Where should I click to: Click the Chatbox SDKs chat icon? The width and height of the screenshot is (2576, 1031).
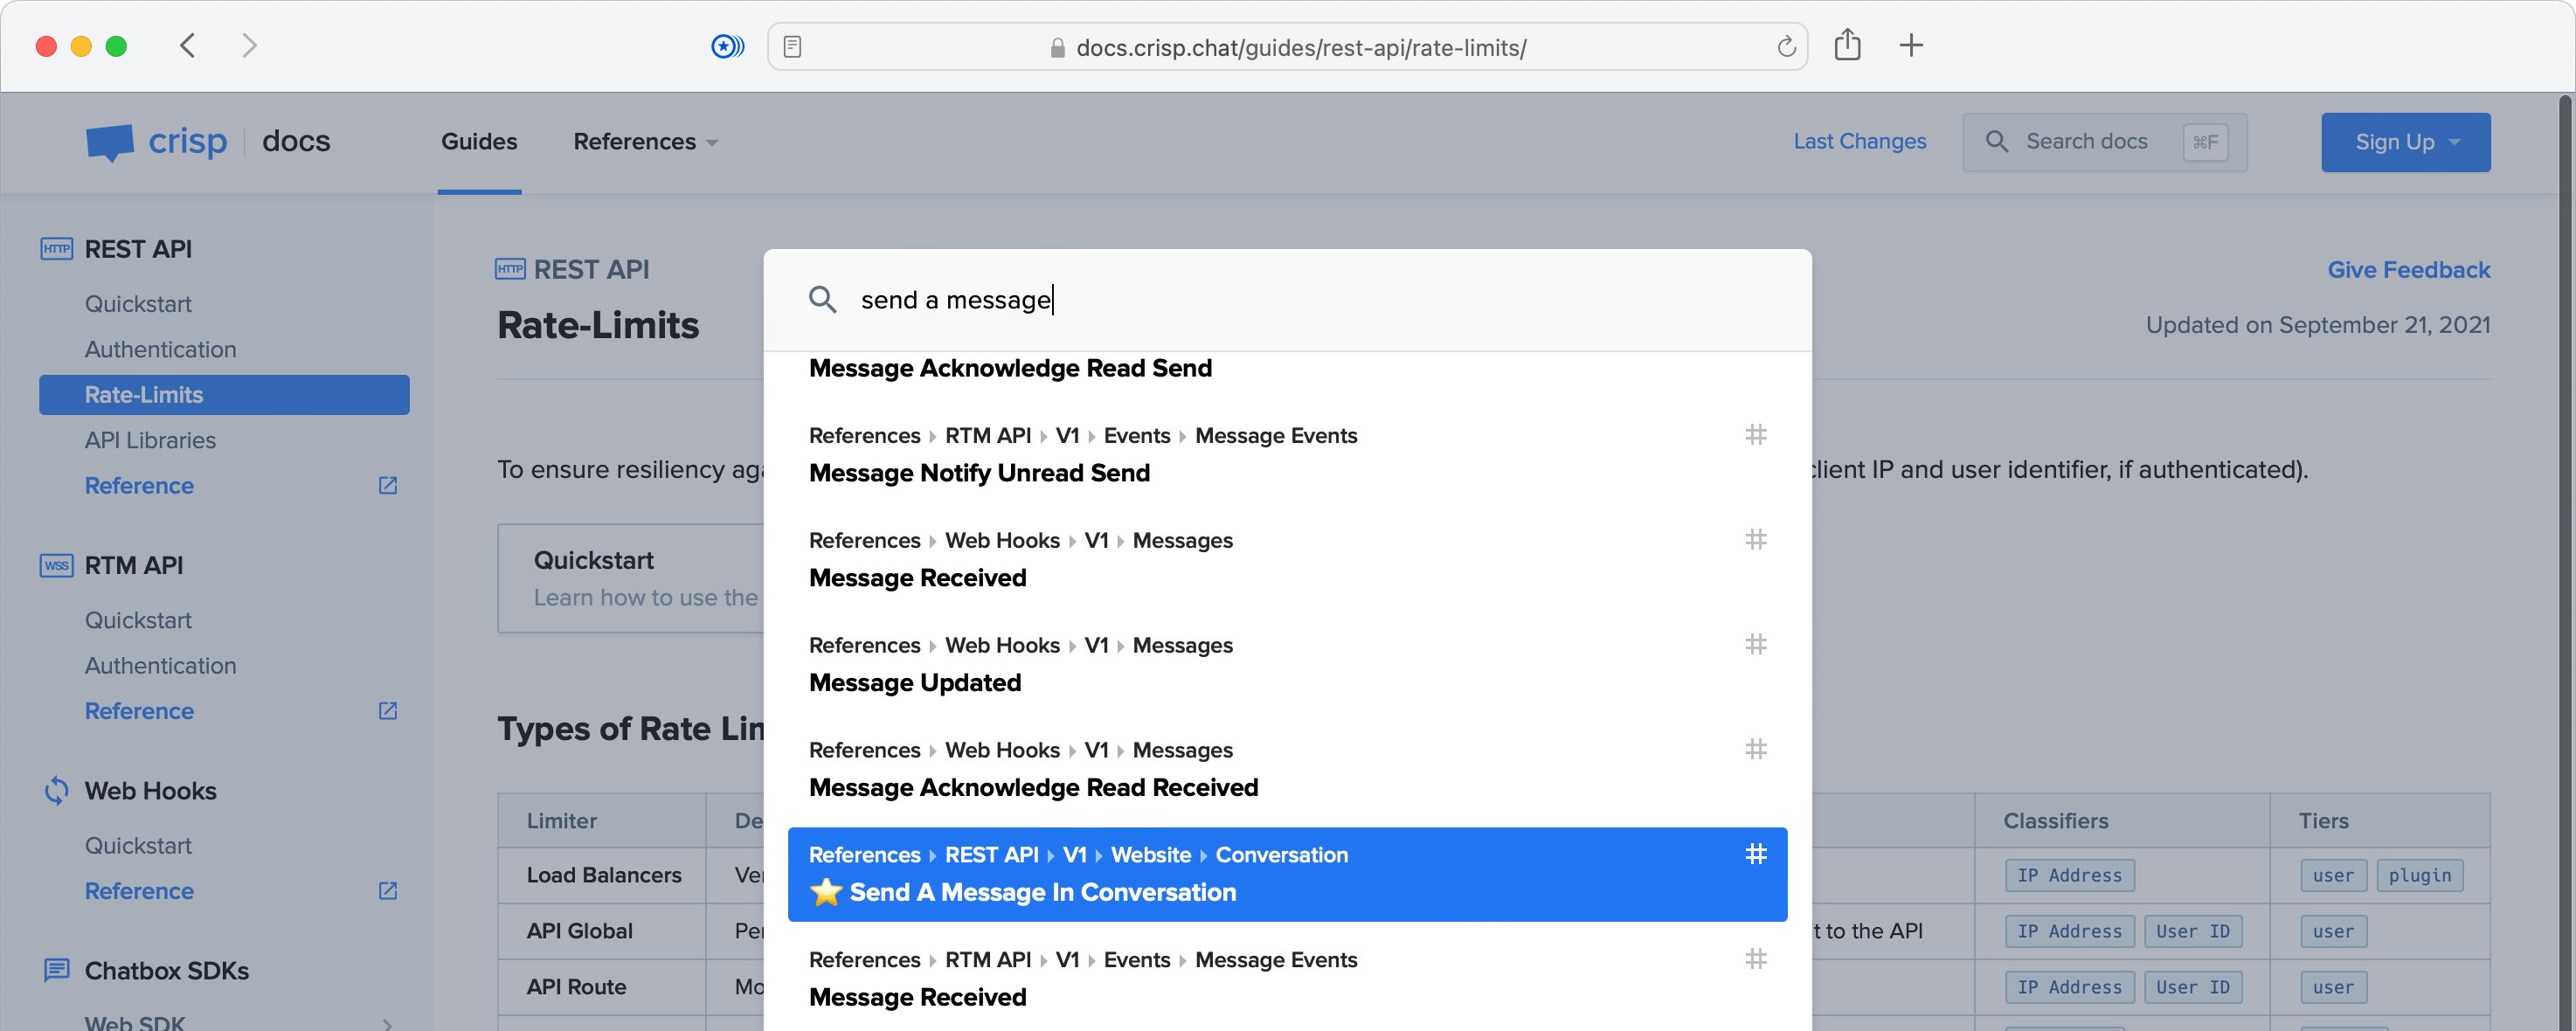[x=56, y=970]
